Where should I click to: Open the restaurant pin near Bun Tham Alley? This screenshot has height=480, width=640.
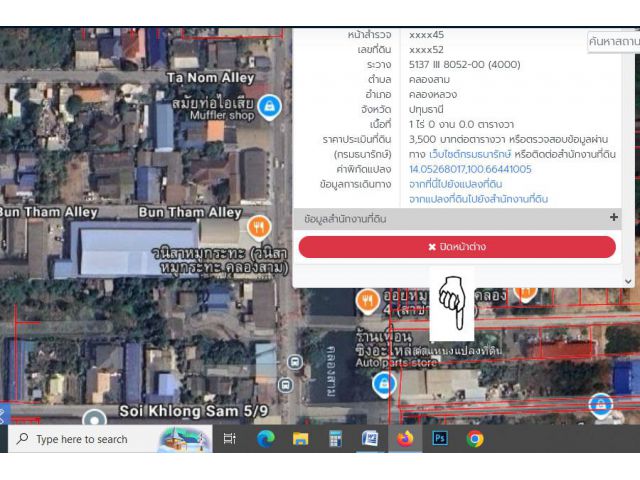tap(259, 228)
